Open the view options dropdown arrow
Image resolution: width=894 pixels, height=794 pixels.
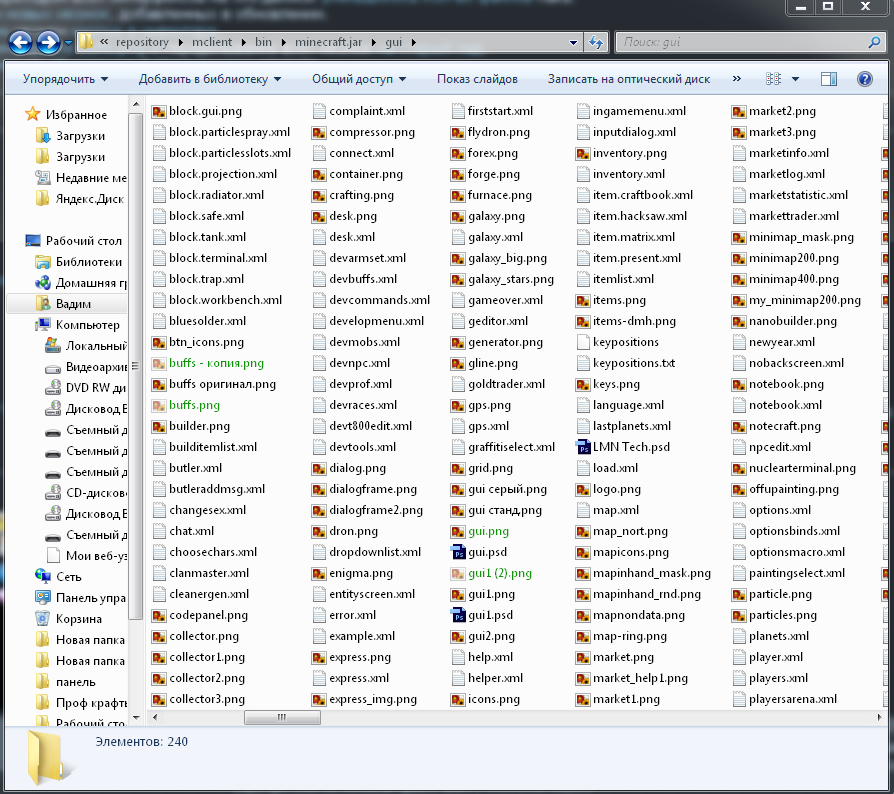(796, 79)
